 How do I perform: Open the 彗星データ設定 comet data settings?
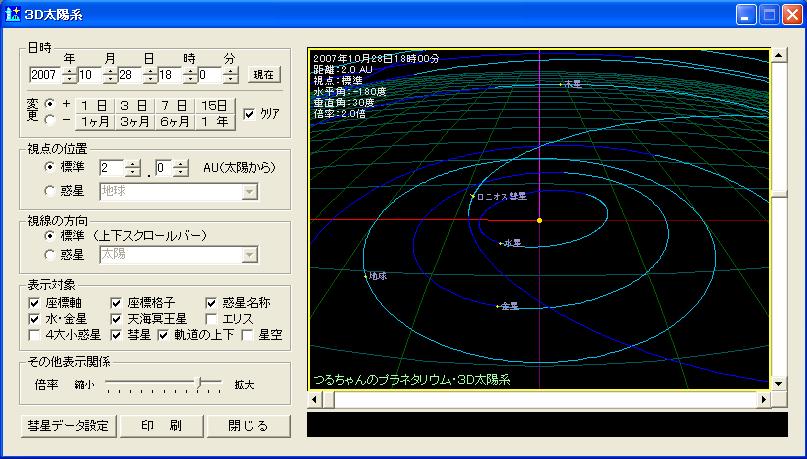[x=69, y=425]
